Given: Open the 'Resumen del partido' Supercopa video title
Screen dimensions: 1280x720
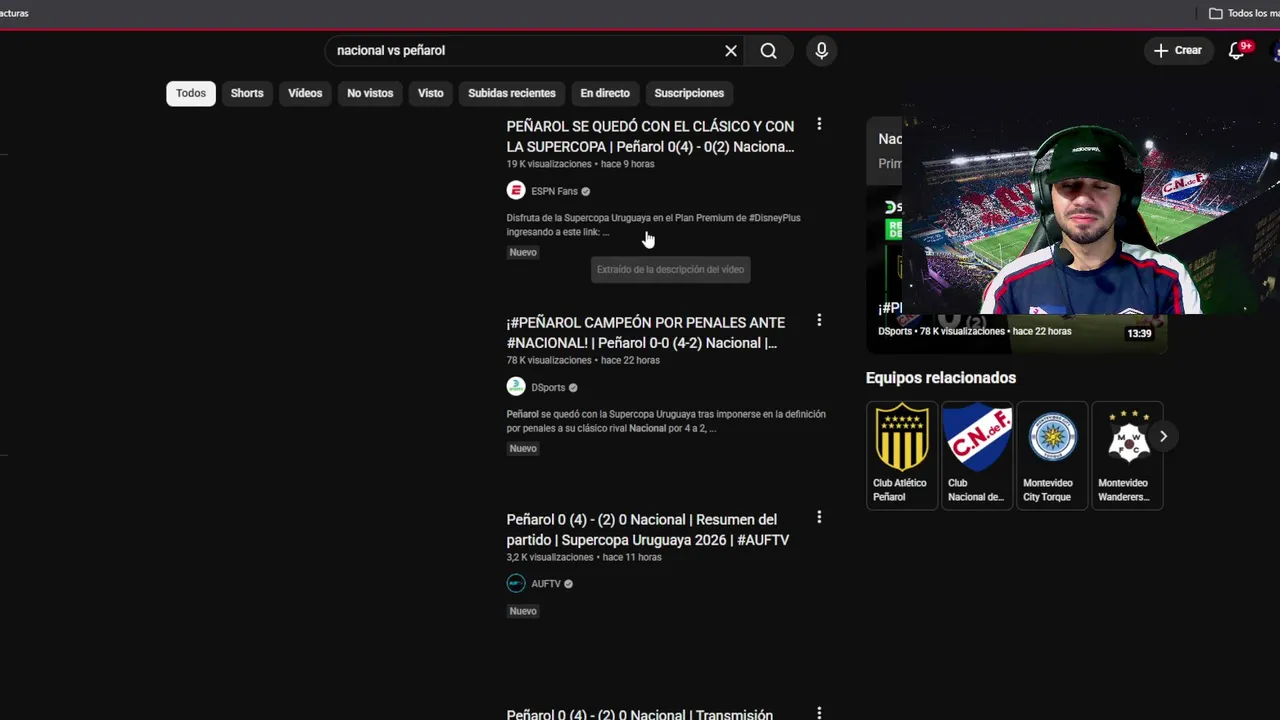Looking at the screenshot, I should pyautogui.click(x=647, y=530).
